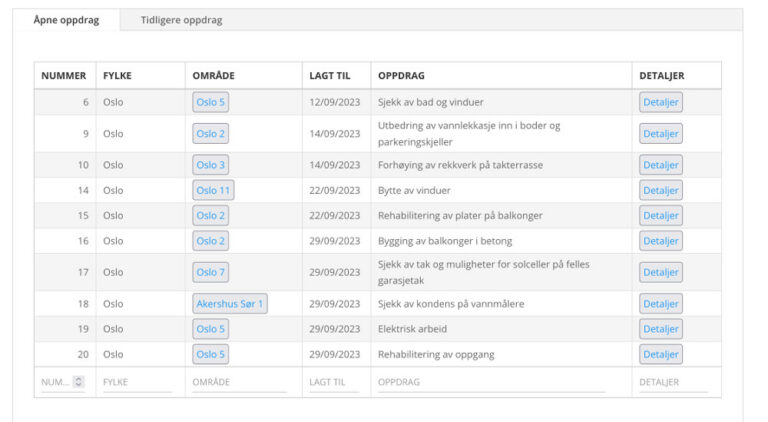Image resolution: width=768 pixels, height=422 pixels.
Task: Sort table by NUMMER column header
Action: pyautogui.click(x=64, y=76)
